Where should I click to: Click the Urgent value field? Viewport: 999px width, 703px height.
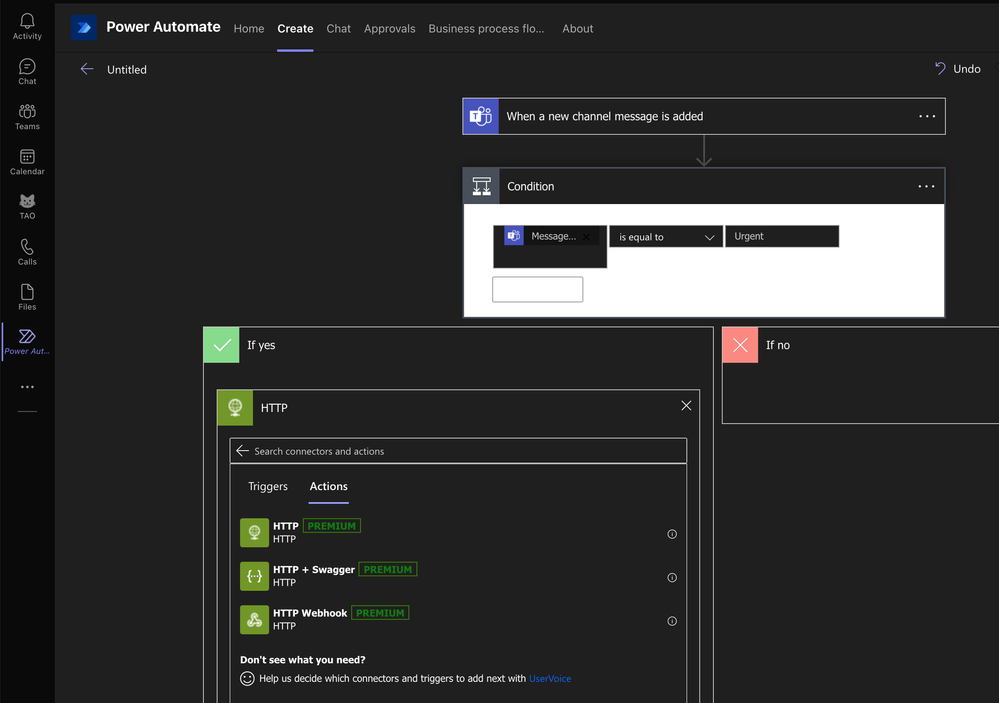782,236
